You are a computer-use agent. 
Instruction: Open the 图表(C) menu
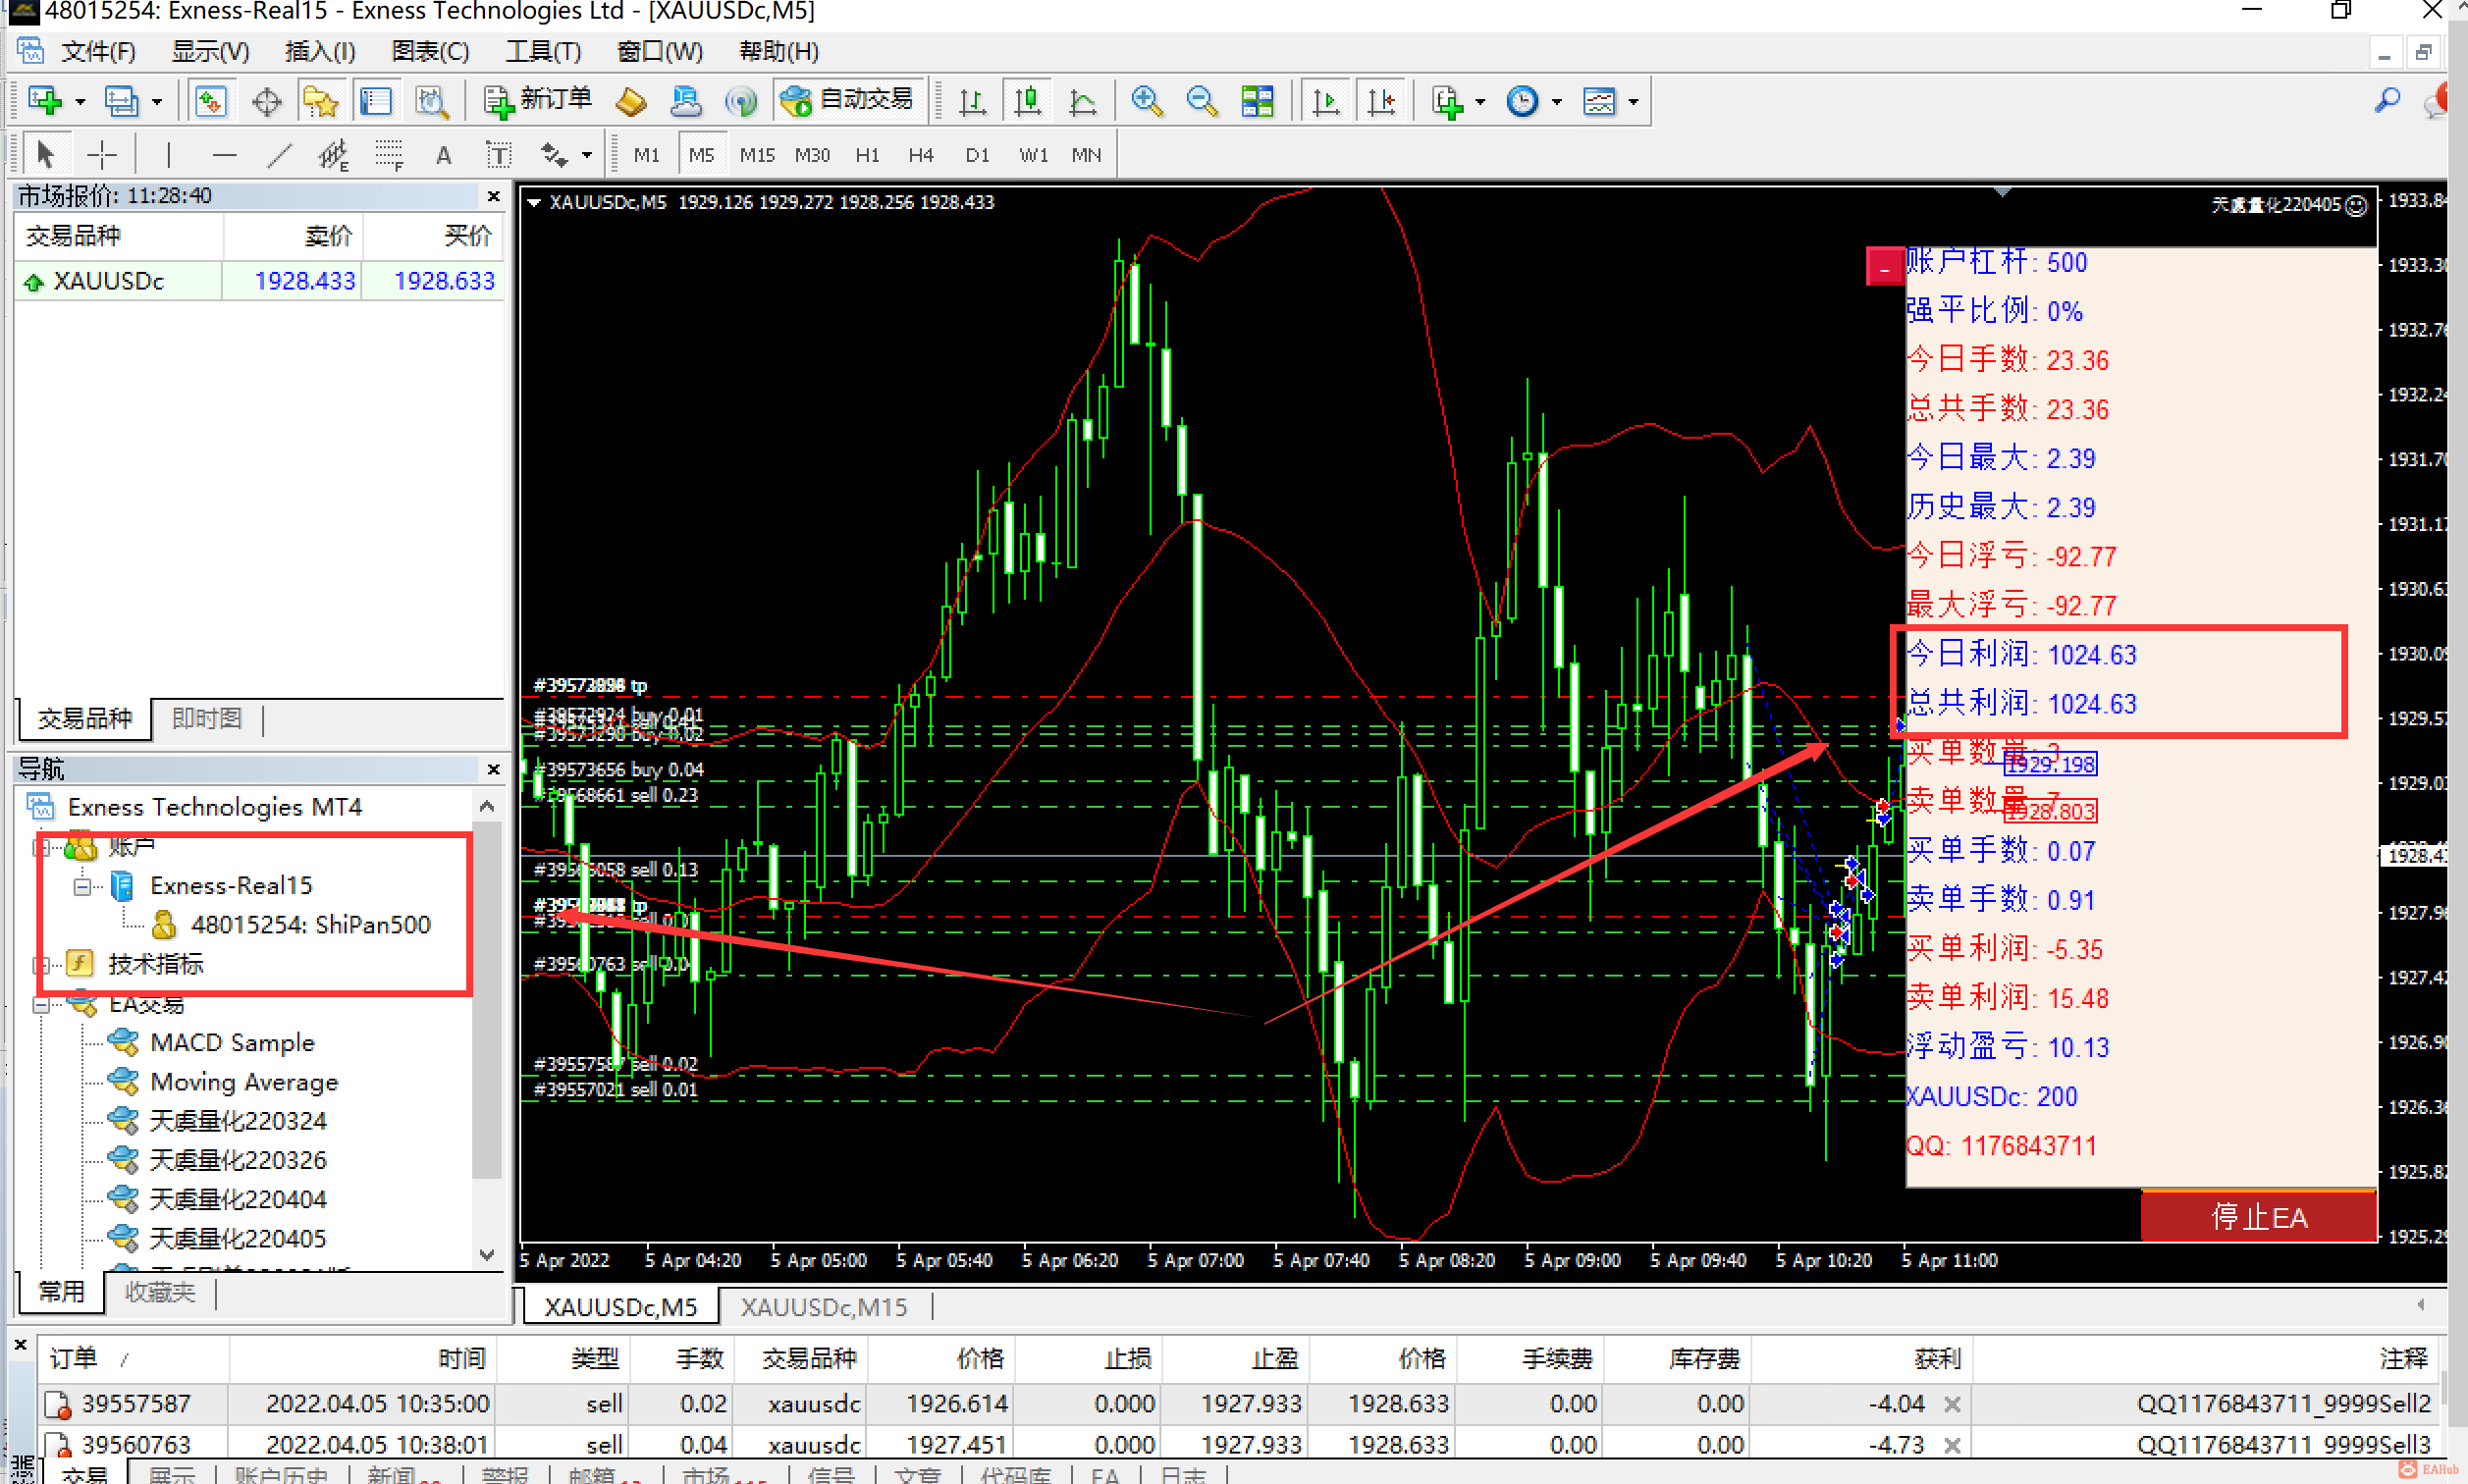[430, 51]
